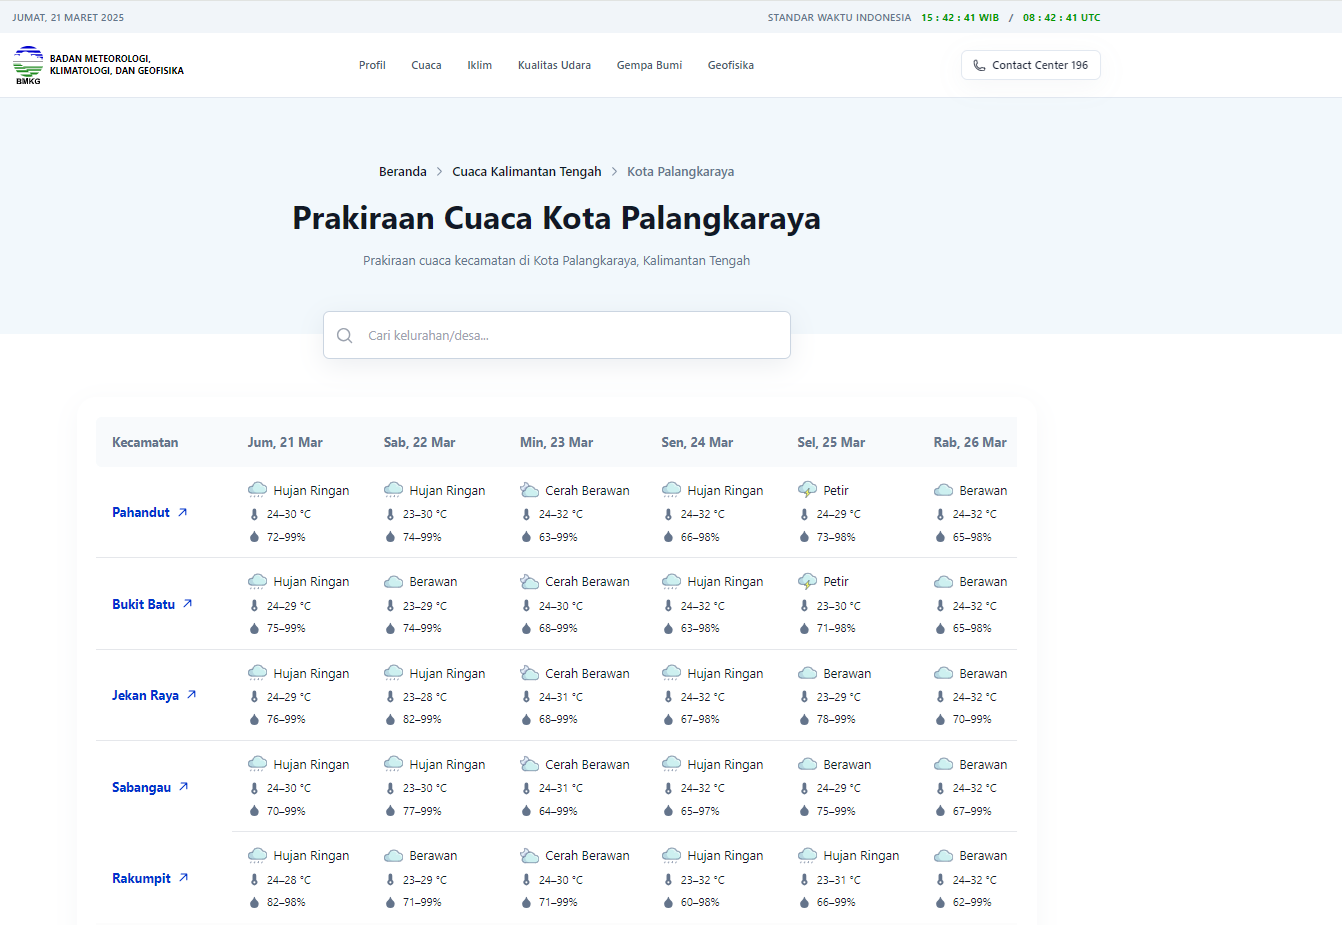Screen dimensions: 1342x925
Task: Click the search magnifier icon
Action: click(345, 336)
